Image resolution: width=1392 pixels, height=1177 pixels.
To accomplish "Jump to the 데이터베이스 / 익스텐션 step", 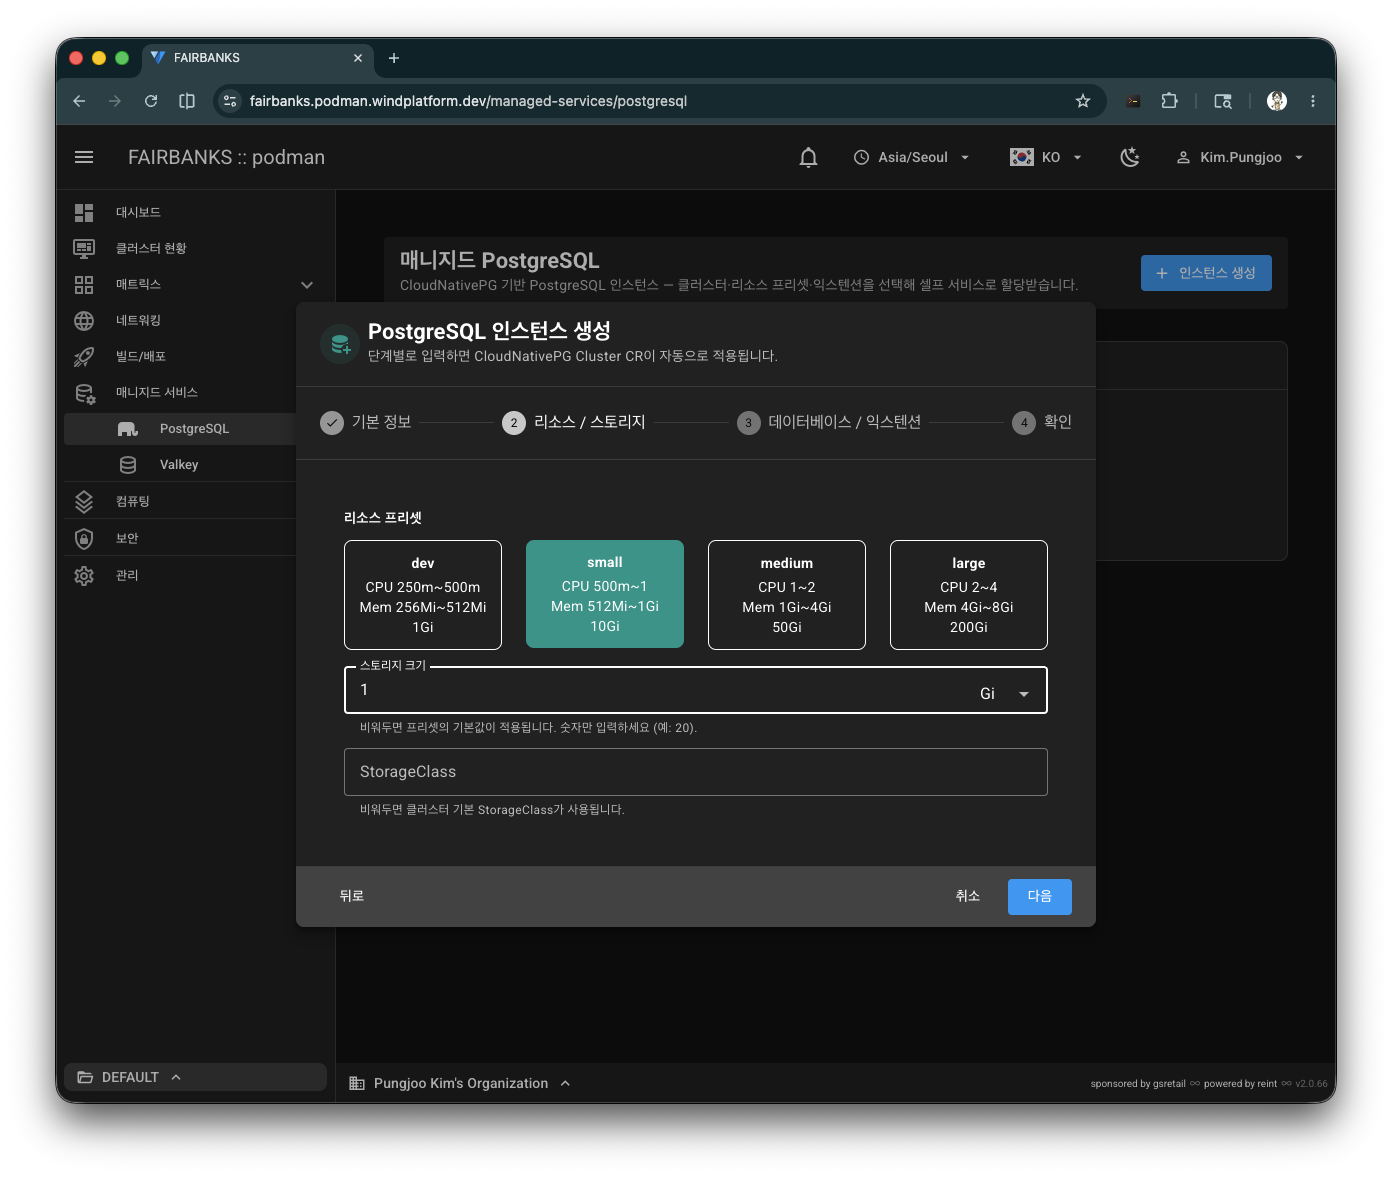I will 829,422.
